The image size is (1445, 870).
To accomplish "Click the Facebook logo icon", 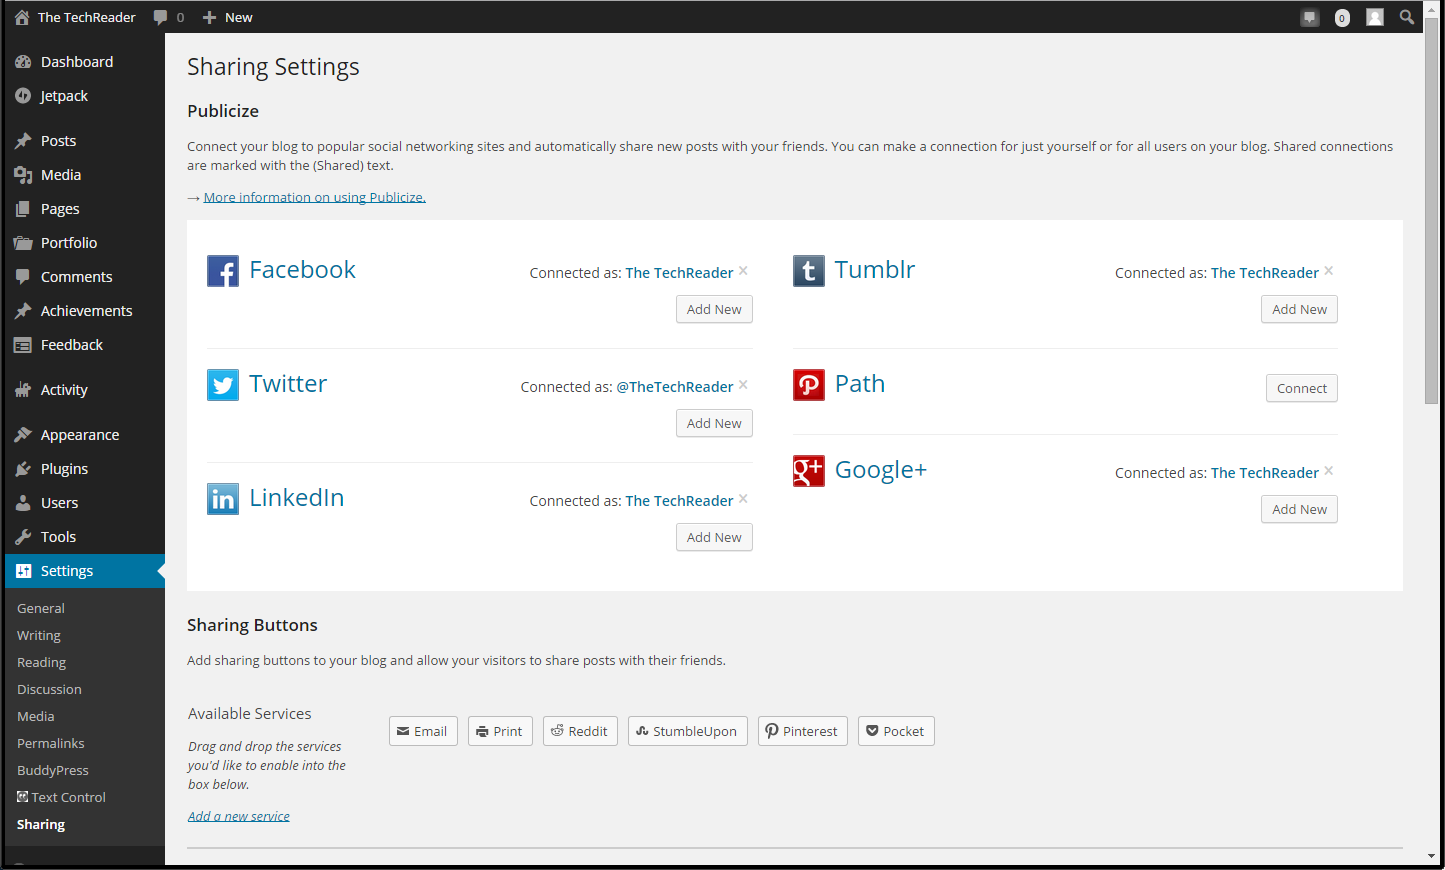I will [223, 271].
